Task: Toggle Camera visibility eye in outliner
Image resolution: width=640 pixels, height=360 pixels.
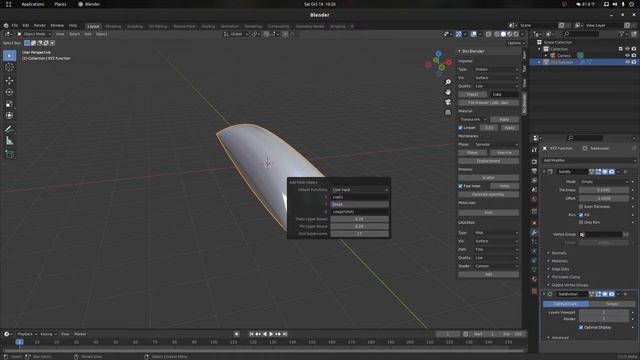Action: pos(627,56)
